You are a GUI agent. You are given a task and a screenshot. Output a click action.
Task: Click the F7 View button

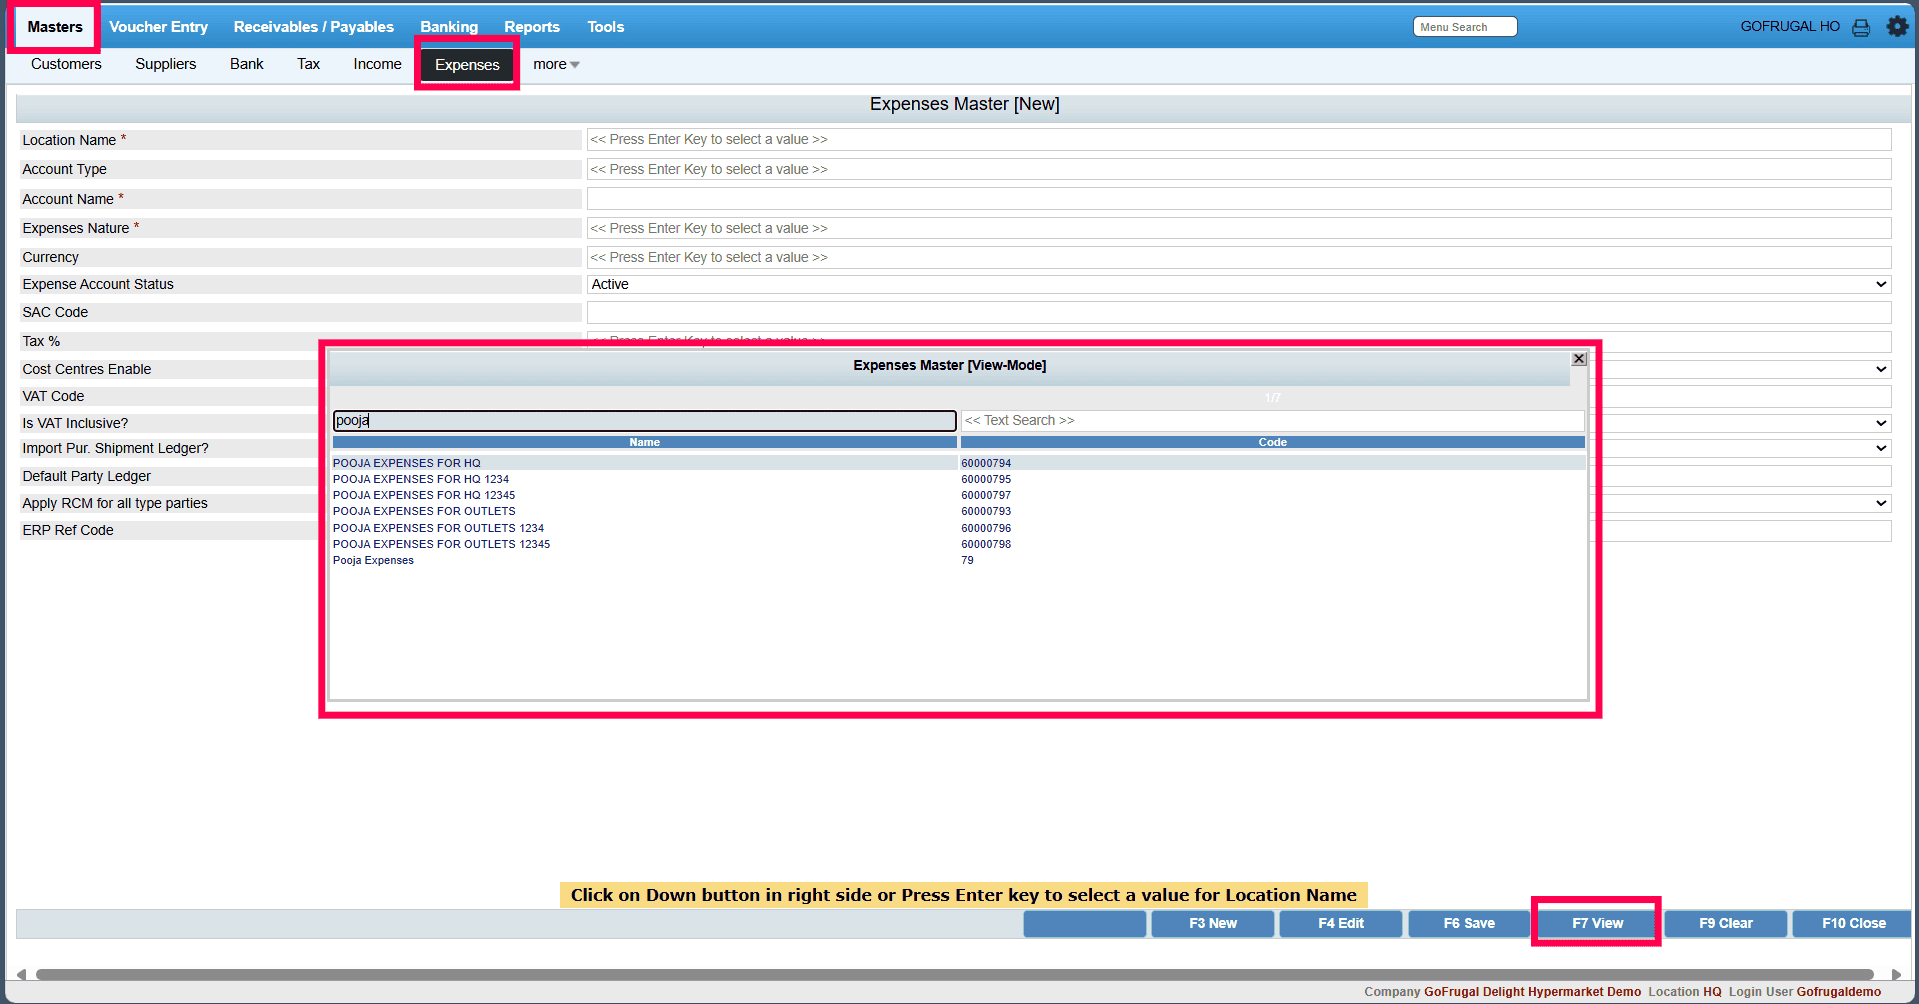[x=1597, y=924]
